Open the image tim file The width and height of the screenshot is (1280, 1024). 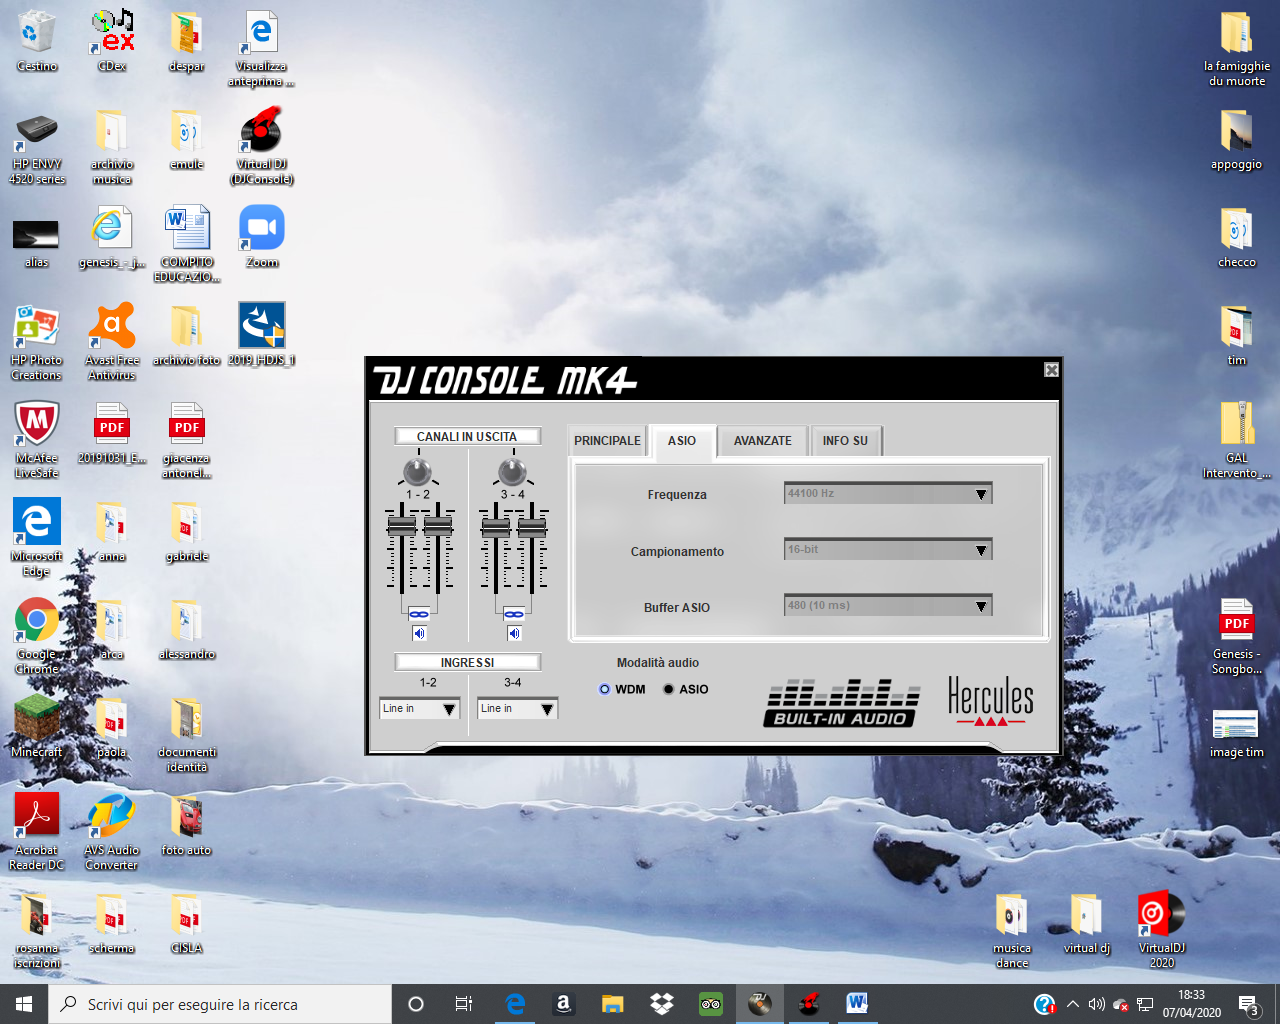1237,734
